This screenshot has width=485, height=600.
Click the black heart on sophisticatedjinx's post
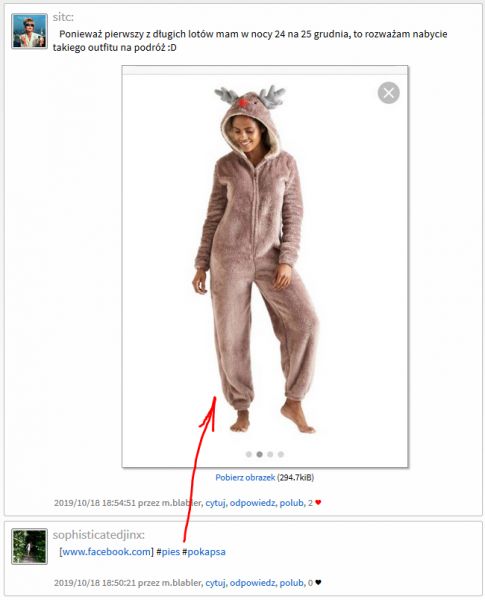pos(318,583)
